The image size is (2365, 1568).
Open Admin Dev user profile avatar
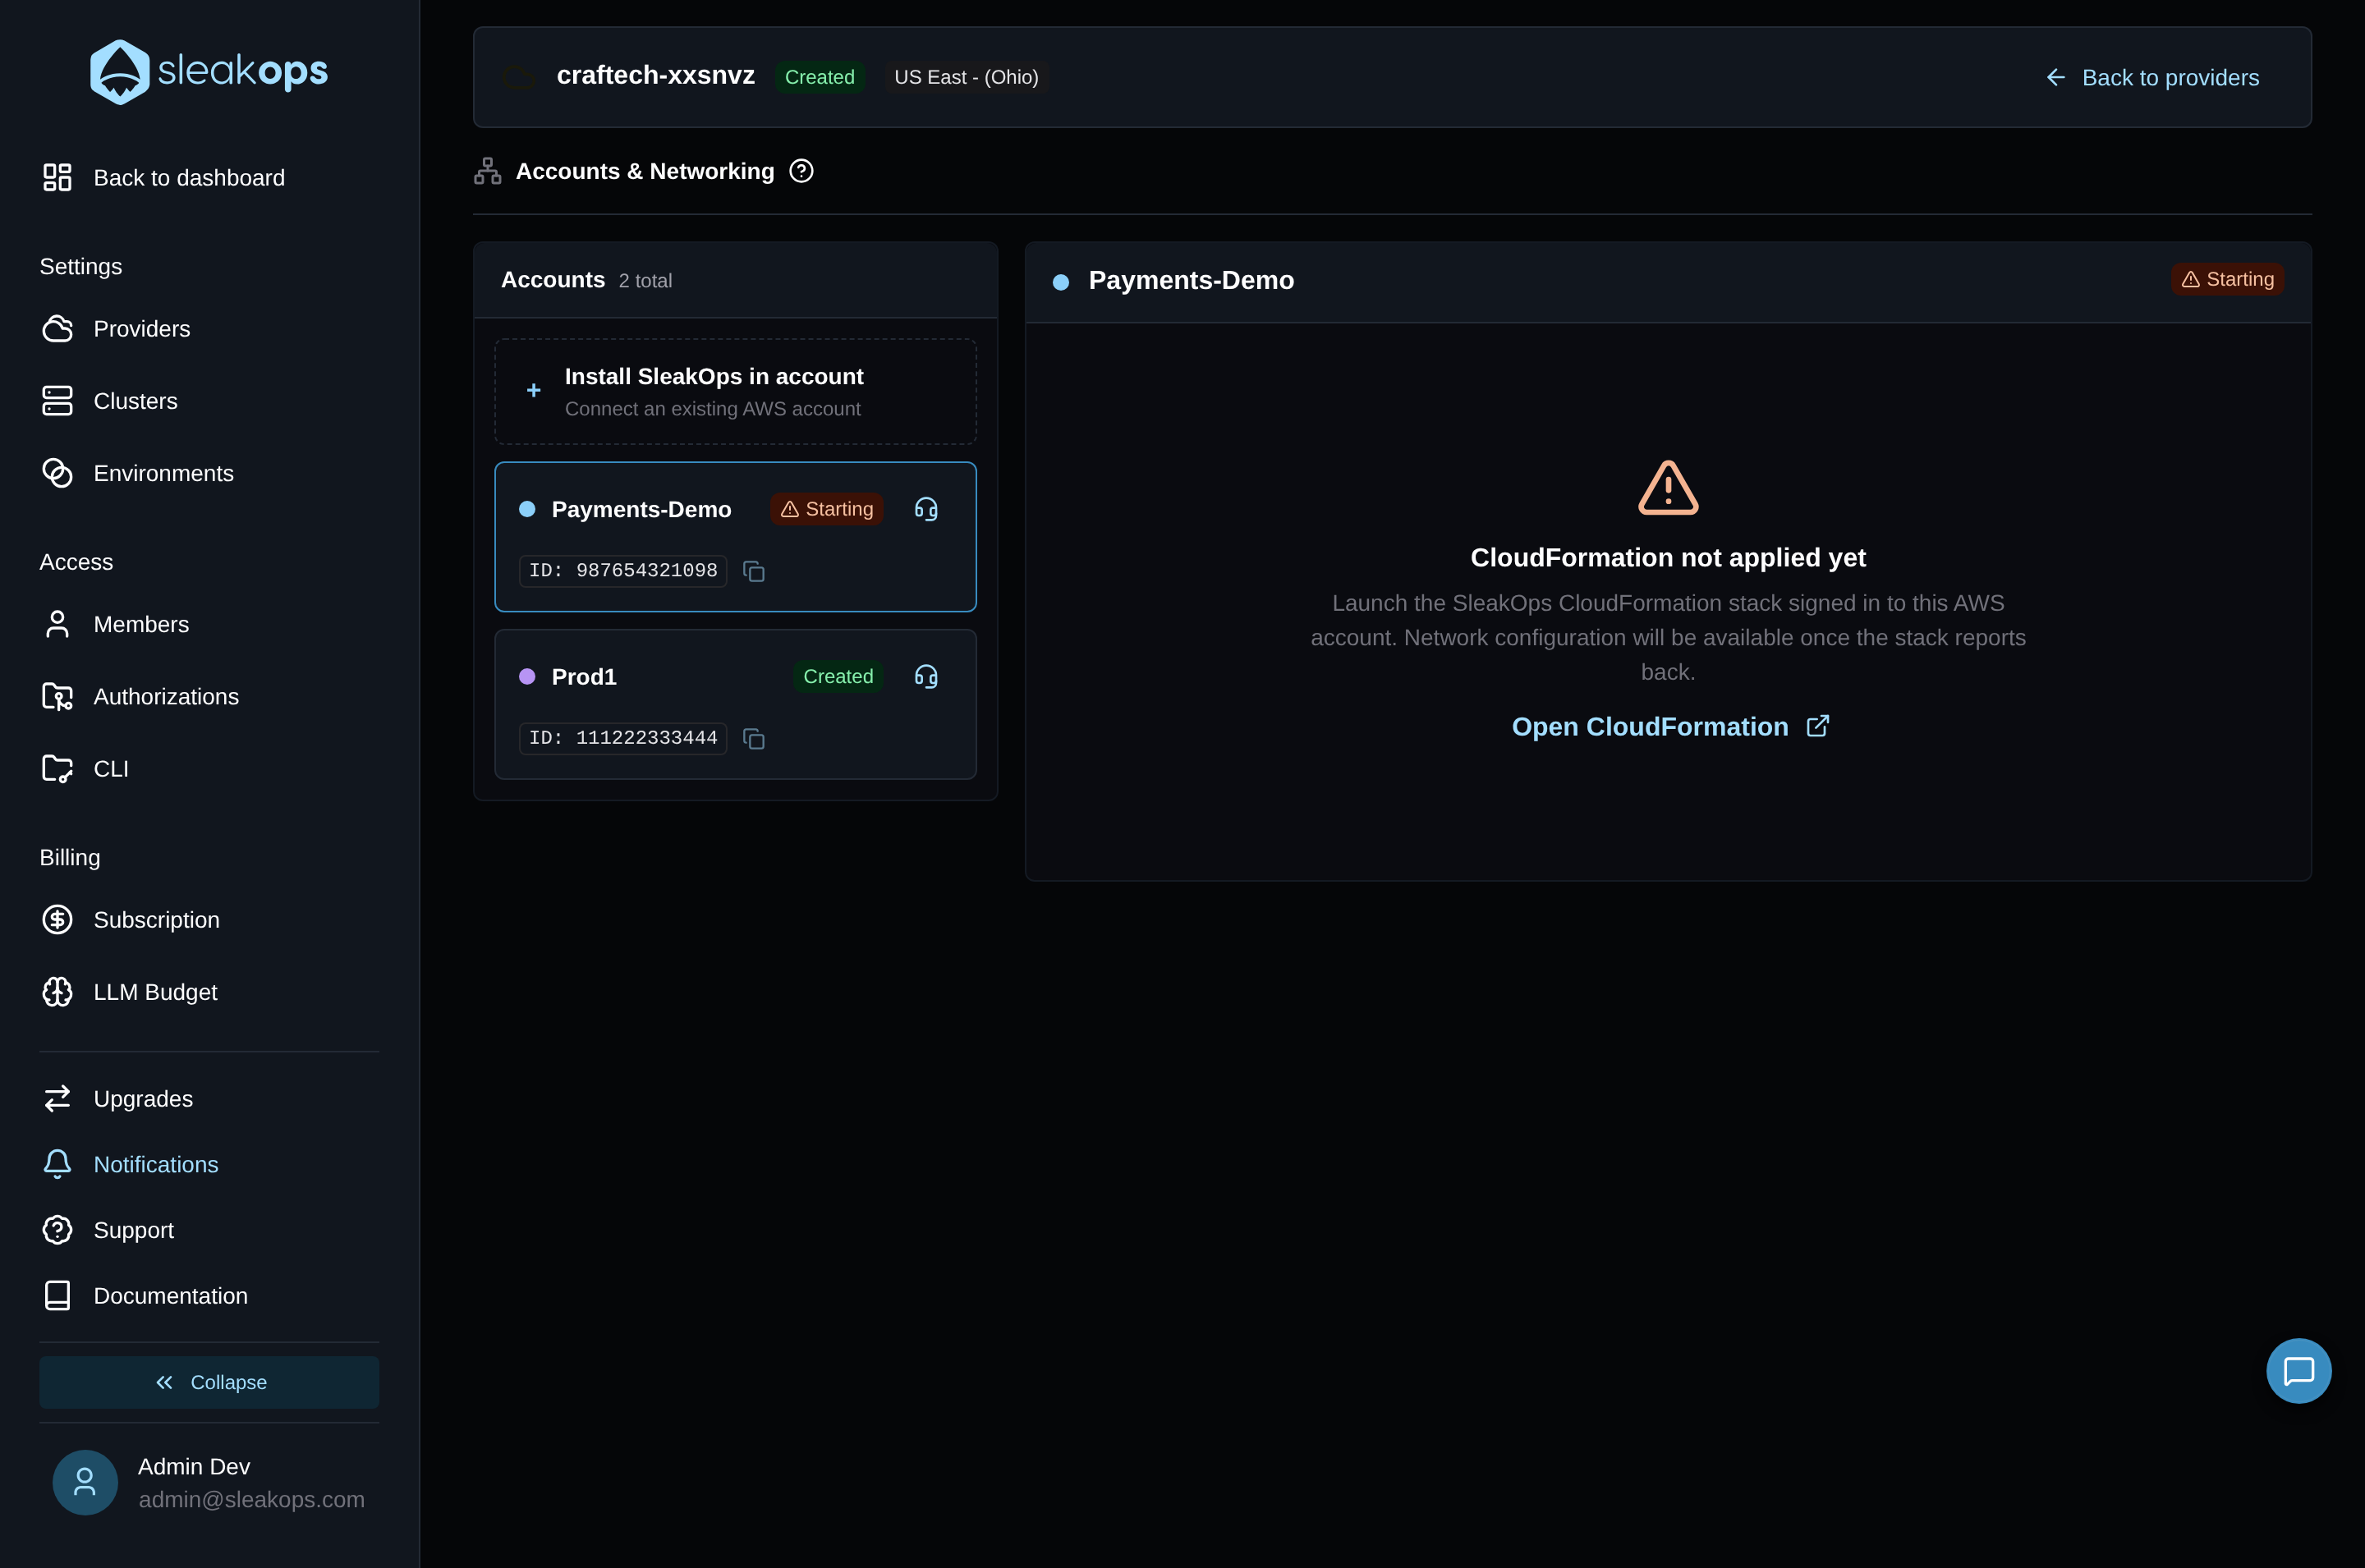(x=85, y=1482)
